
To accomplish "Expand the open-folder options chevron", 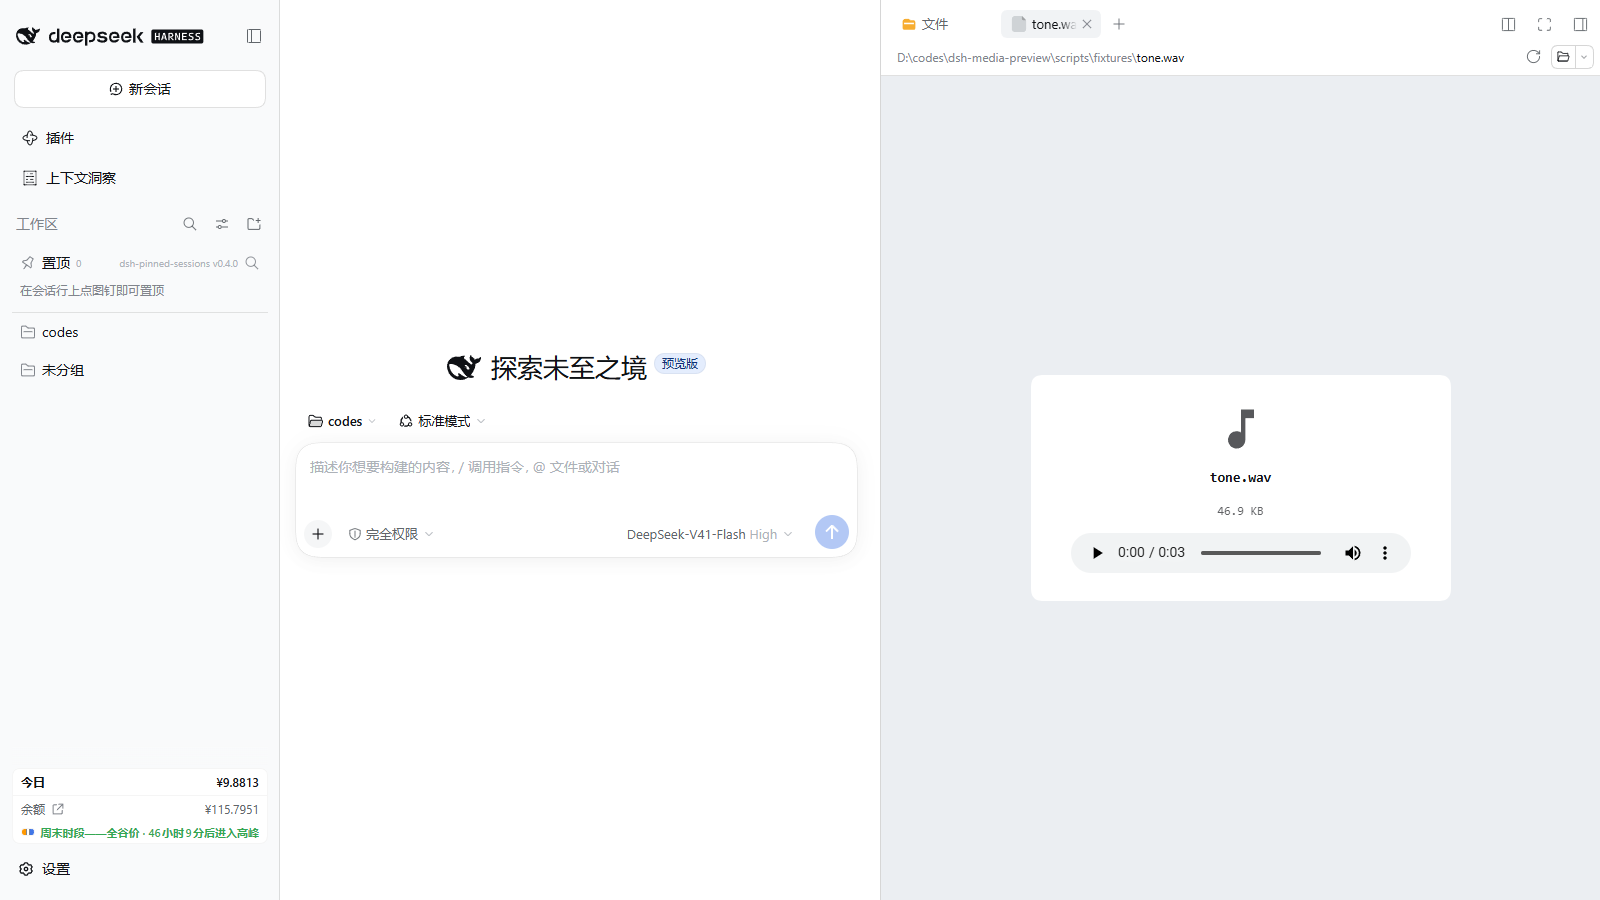I will (x=1584, y=57).
